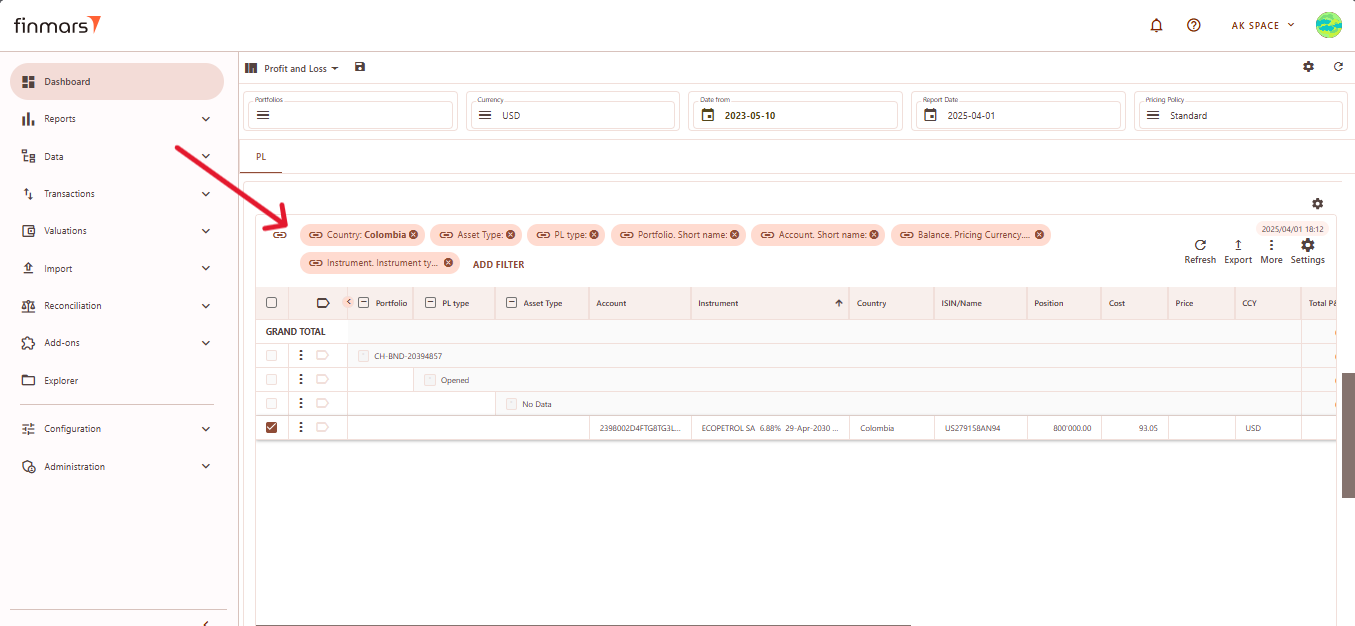Uncheck the ECOPETROL SA row checkbox
This screenshot has height=626, width=1355.
pos(271,427)
